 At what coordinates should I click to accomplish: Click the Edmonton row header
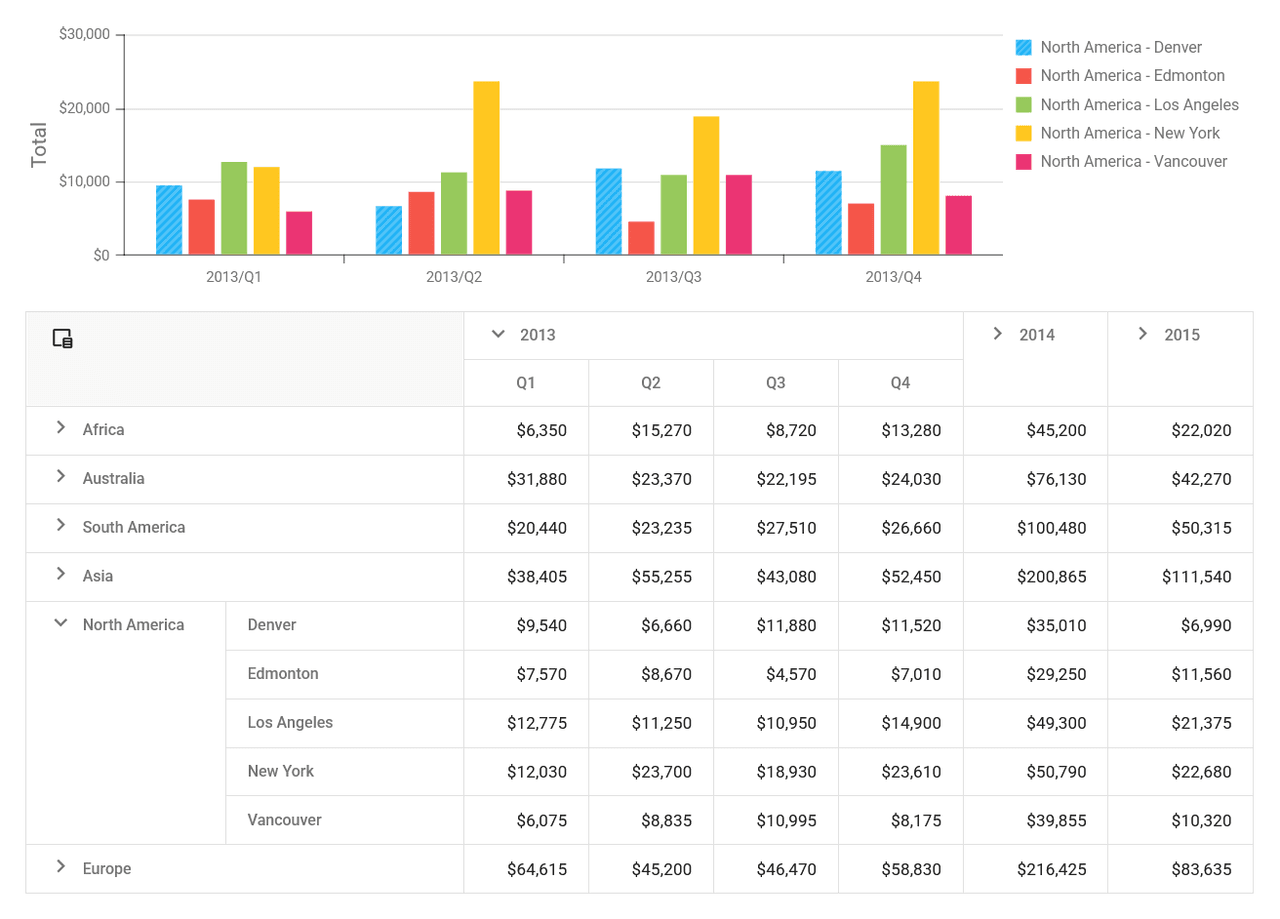coord(345,675)
